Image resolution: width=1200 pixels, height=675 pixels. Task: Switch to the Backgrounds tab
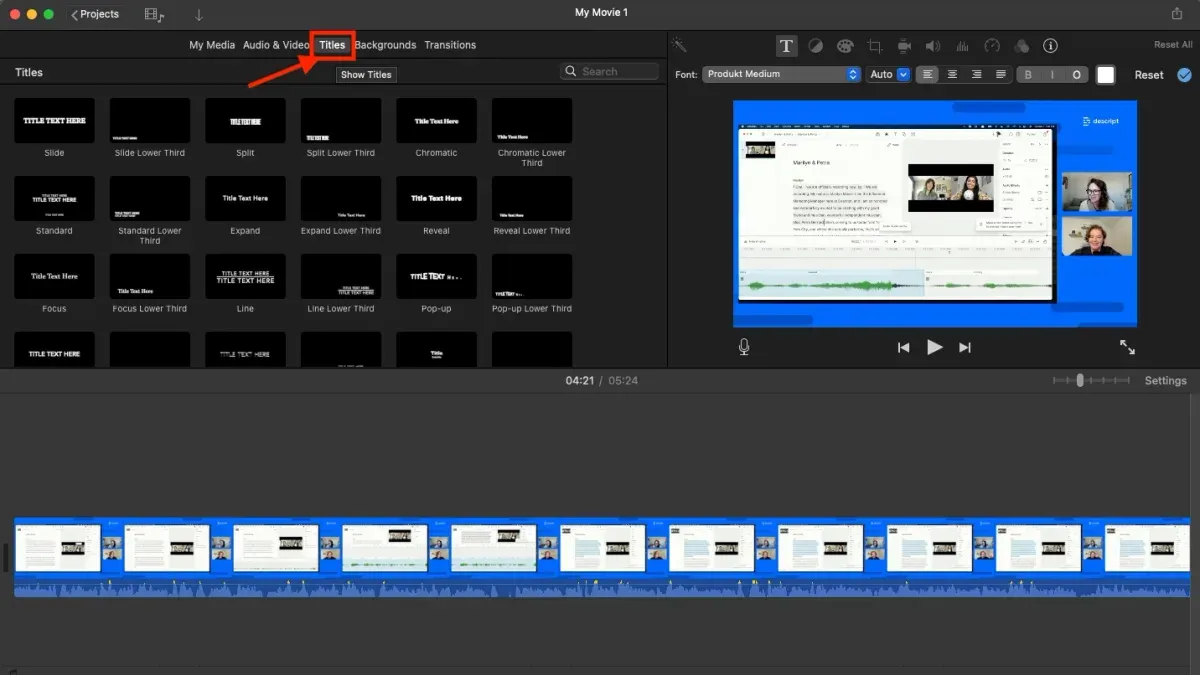385,45
